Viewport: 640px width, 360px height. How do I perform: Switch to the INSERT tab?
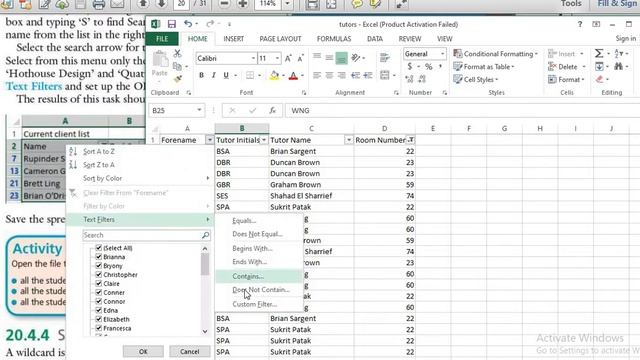(233, 39)
